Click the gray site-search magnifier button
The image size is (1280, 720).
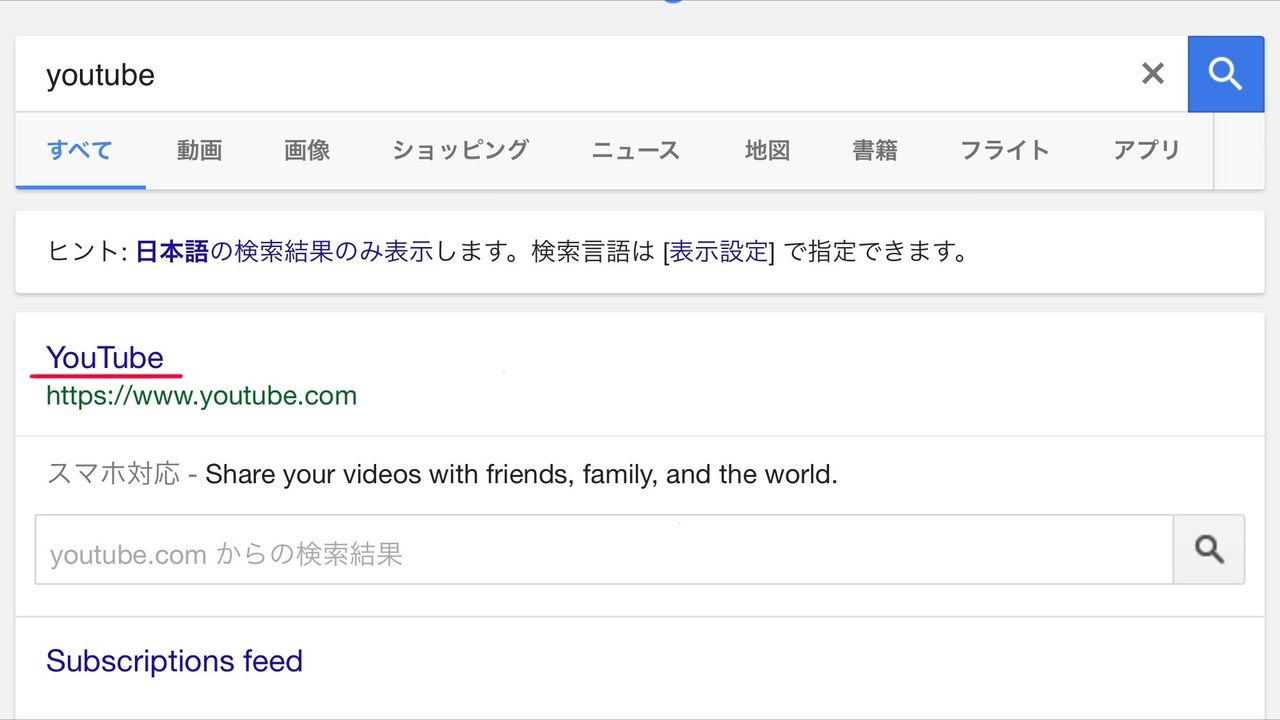coord(1209,550)
